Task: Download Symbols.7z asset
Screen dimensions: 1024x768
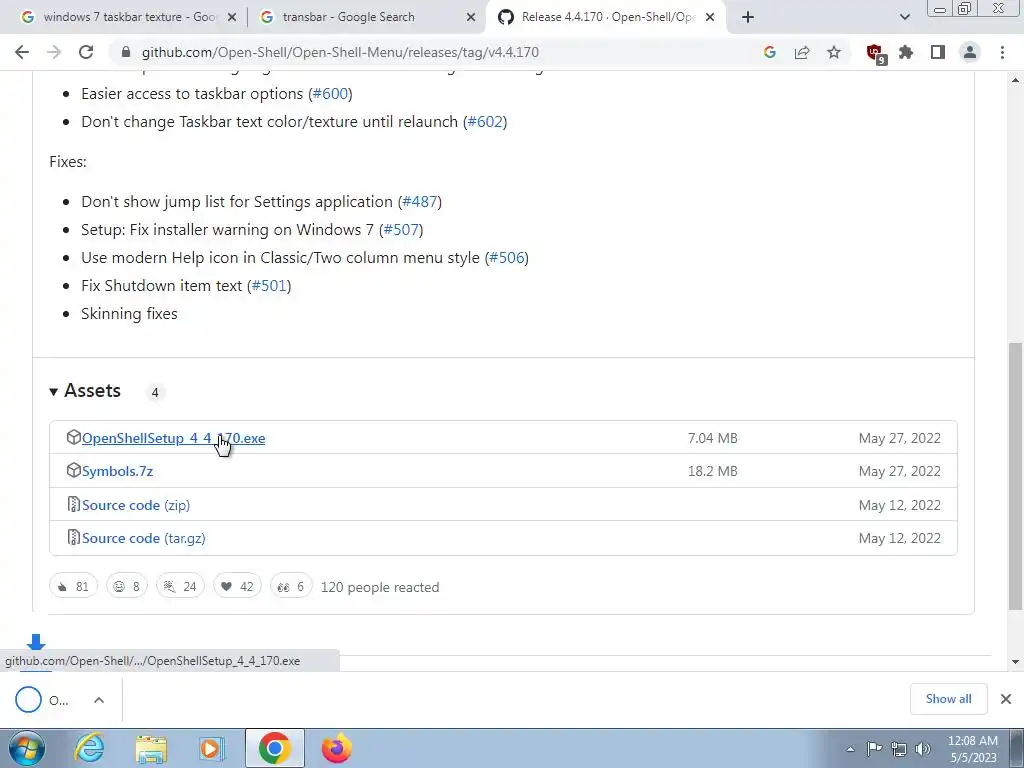Action: [x=118, y=471]
